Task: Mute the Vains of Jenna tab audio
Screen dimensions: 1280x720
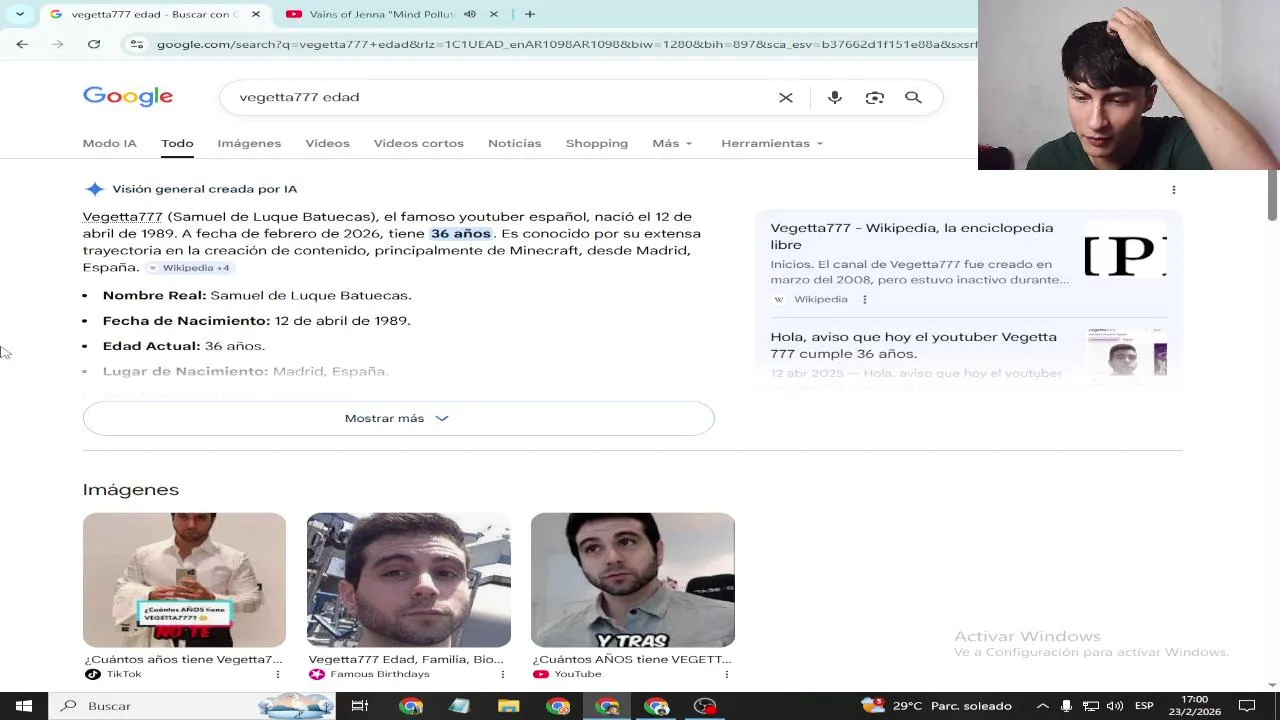Action: click(470, 14)
